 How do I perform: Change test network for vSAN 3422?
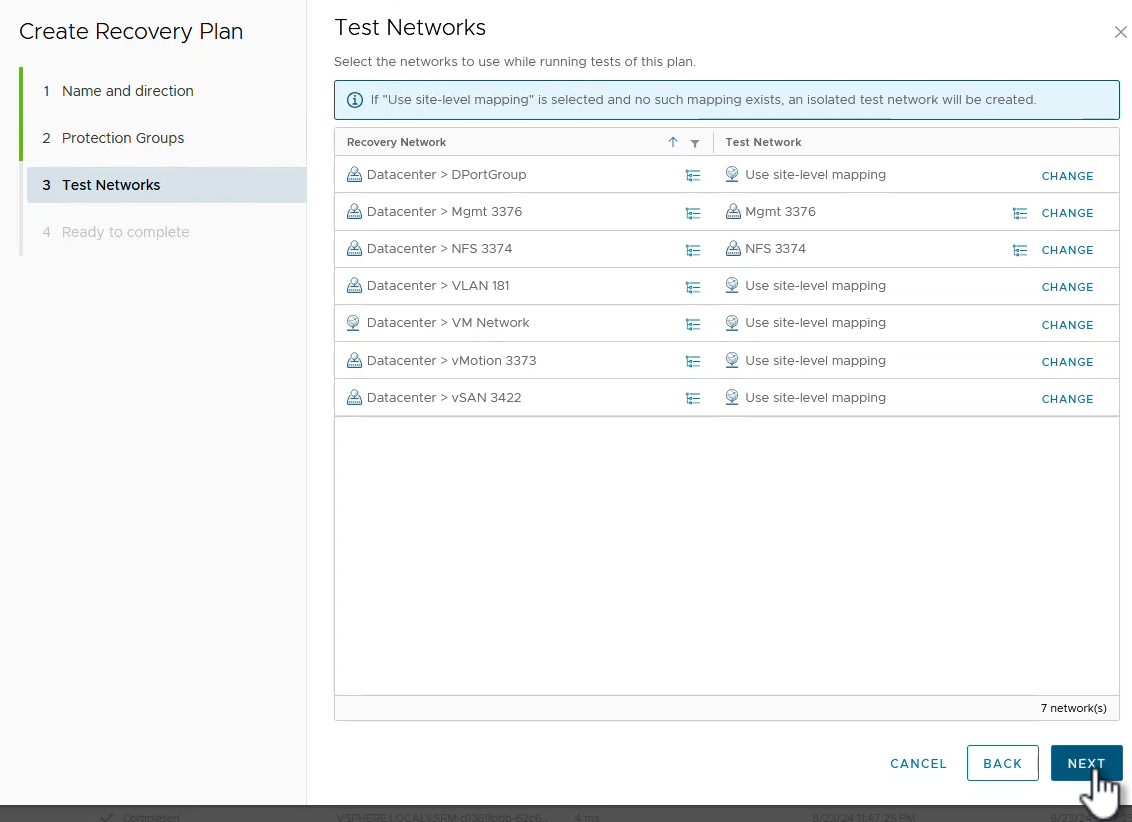(x=1067, y=399)
